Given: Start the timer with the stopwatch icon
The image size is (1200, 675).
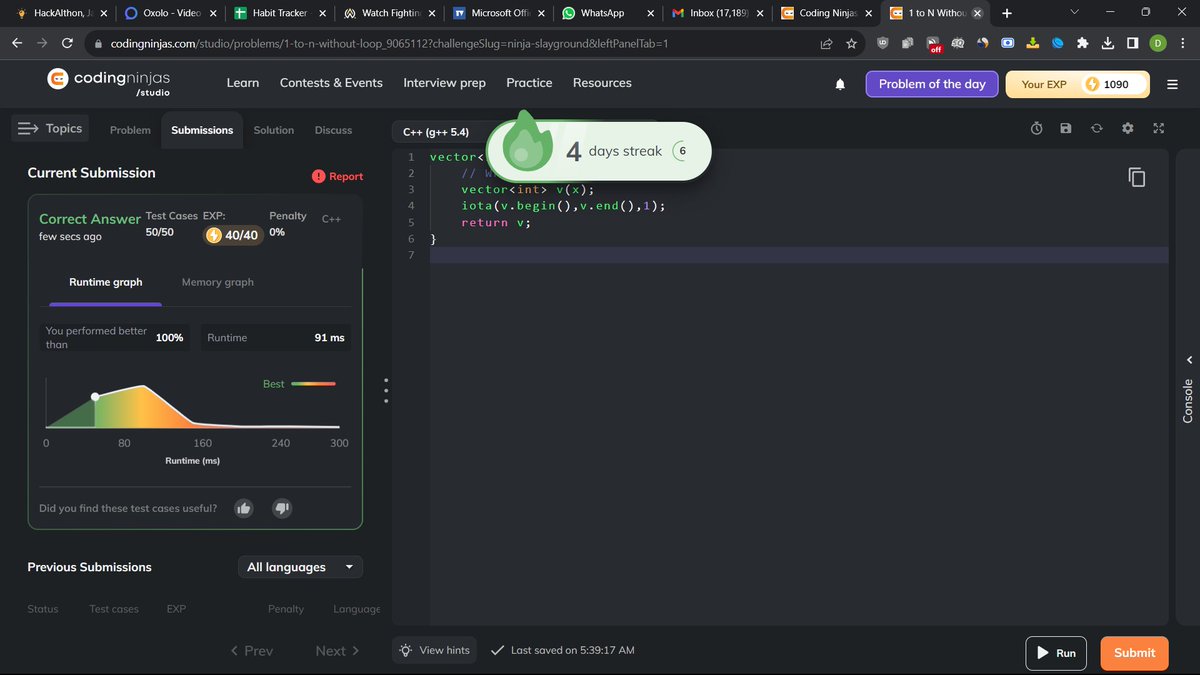Looking at the screenshot, I should coord(1036,128).
